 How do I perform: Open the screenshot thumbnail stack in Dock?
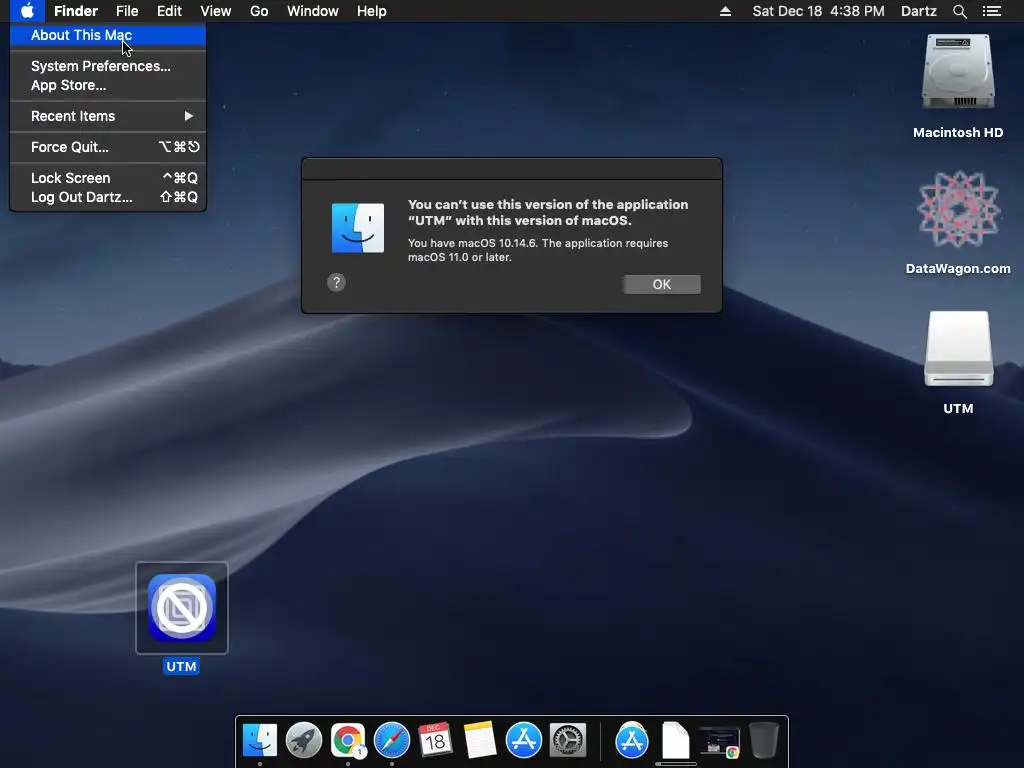pos(720,742)
